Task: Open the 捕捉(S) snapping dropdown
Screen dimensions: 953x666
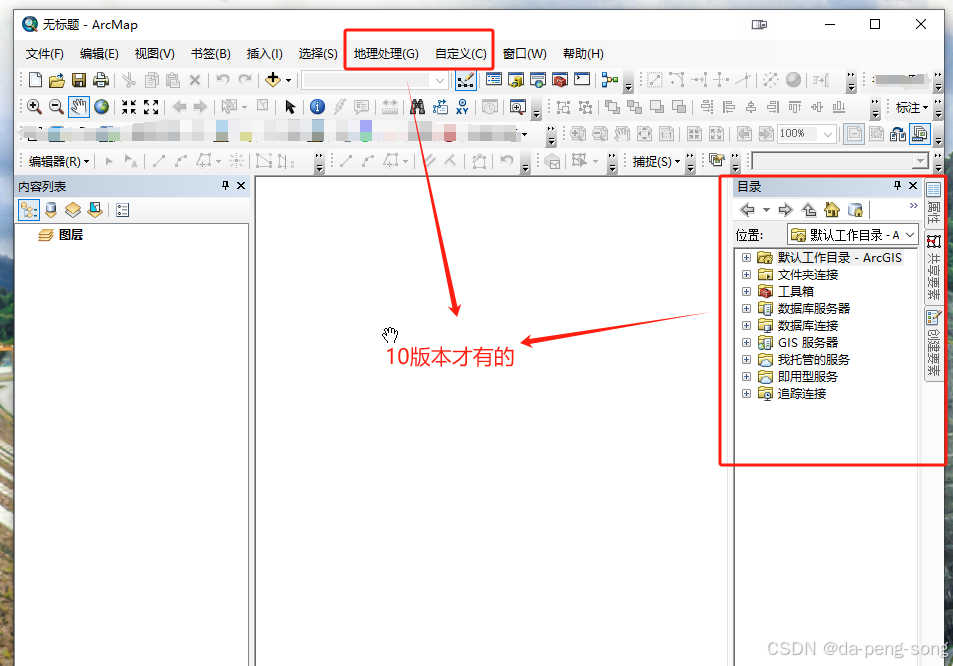Action: tap(656, 162)
